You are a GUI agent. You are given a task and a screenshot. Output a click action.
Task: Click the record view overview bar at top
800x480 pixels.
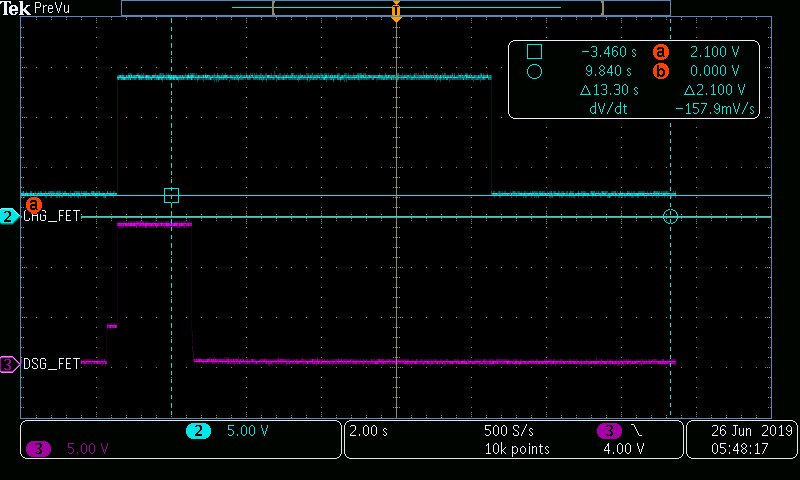pos(396,8)
